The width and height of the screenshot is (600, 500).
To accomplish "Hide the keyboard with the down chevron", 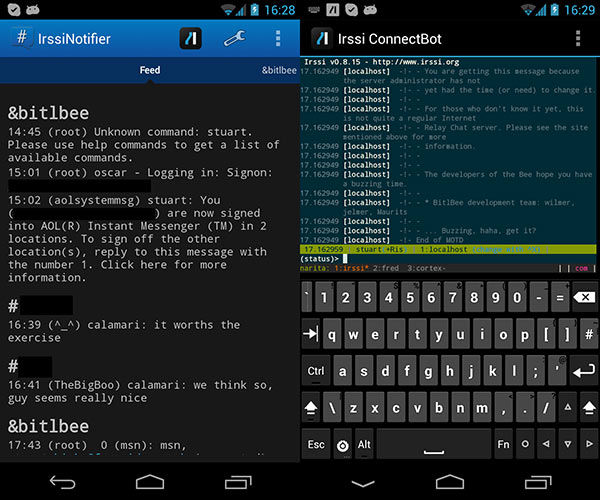I will pos(363,484).
